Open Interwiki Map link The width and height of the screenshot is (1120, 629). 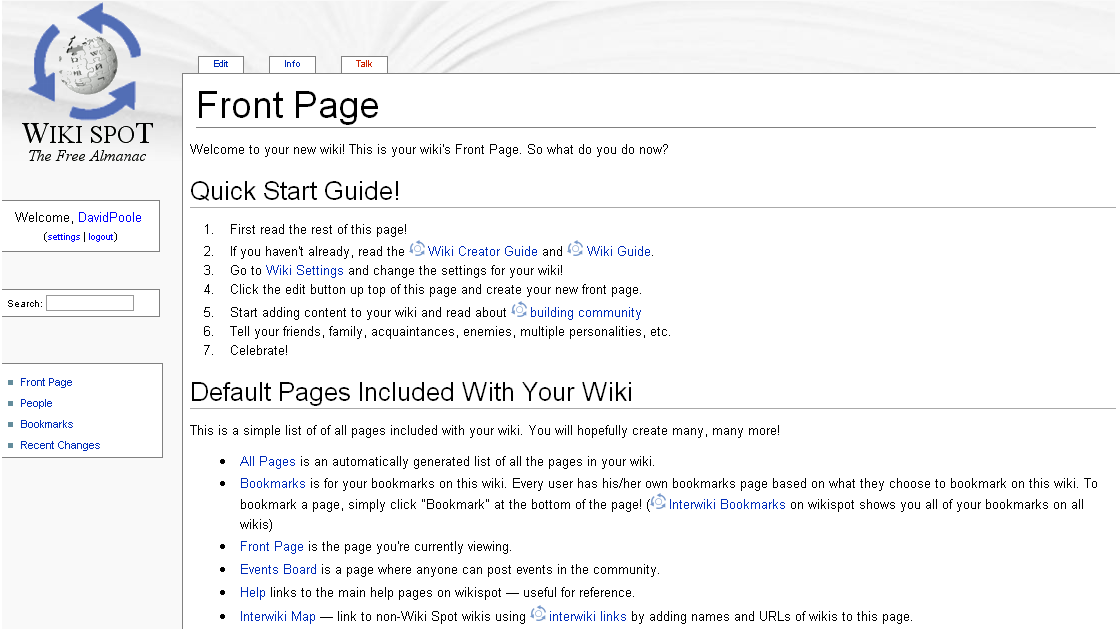pyautogui.click(x=277, y=617)
